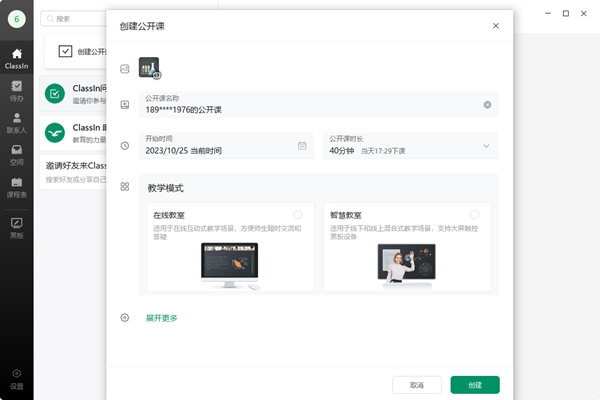Click the 开始时间 date field 2023/10/25
600x400 pixels.
(x=226, y=145)
